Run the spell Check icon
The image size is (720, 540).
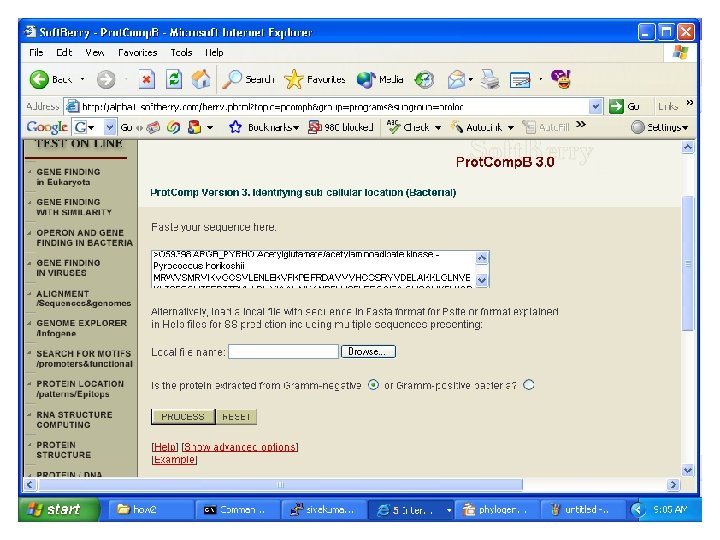pos(394,127)
